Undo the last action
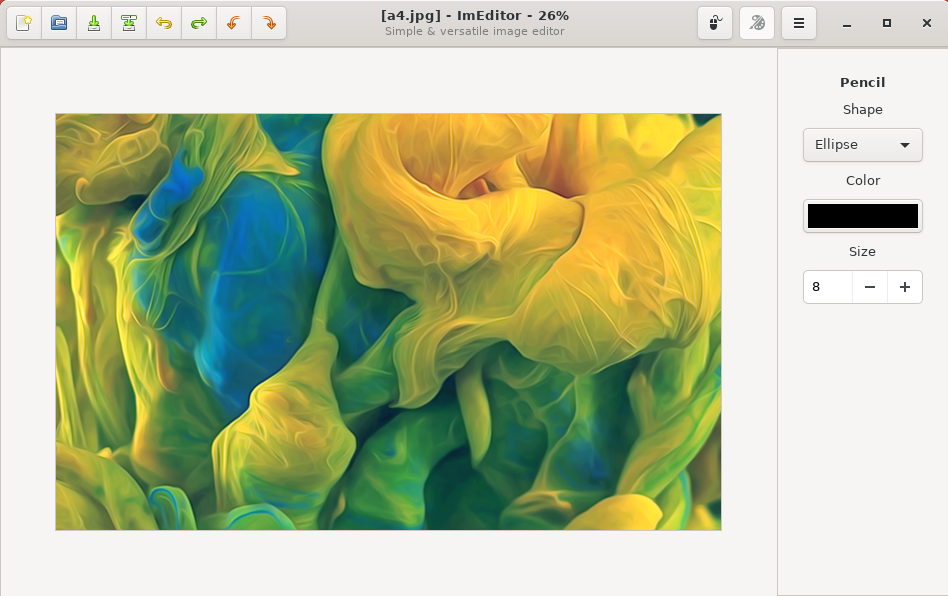948x596 pixels. pyautogui.click(x=164, y=23)
